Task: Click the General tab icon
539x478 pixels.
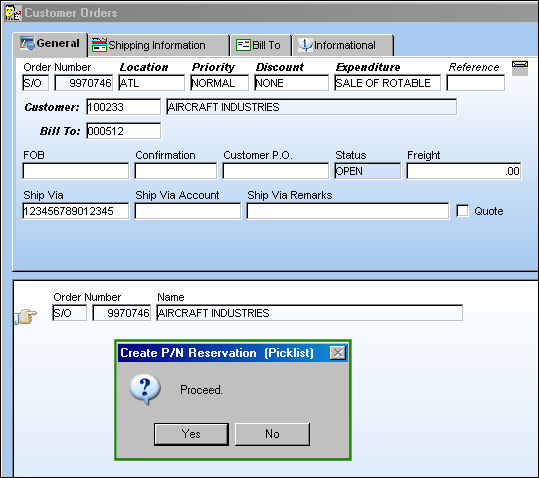Action: coord(27,43)
